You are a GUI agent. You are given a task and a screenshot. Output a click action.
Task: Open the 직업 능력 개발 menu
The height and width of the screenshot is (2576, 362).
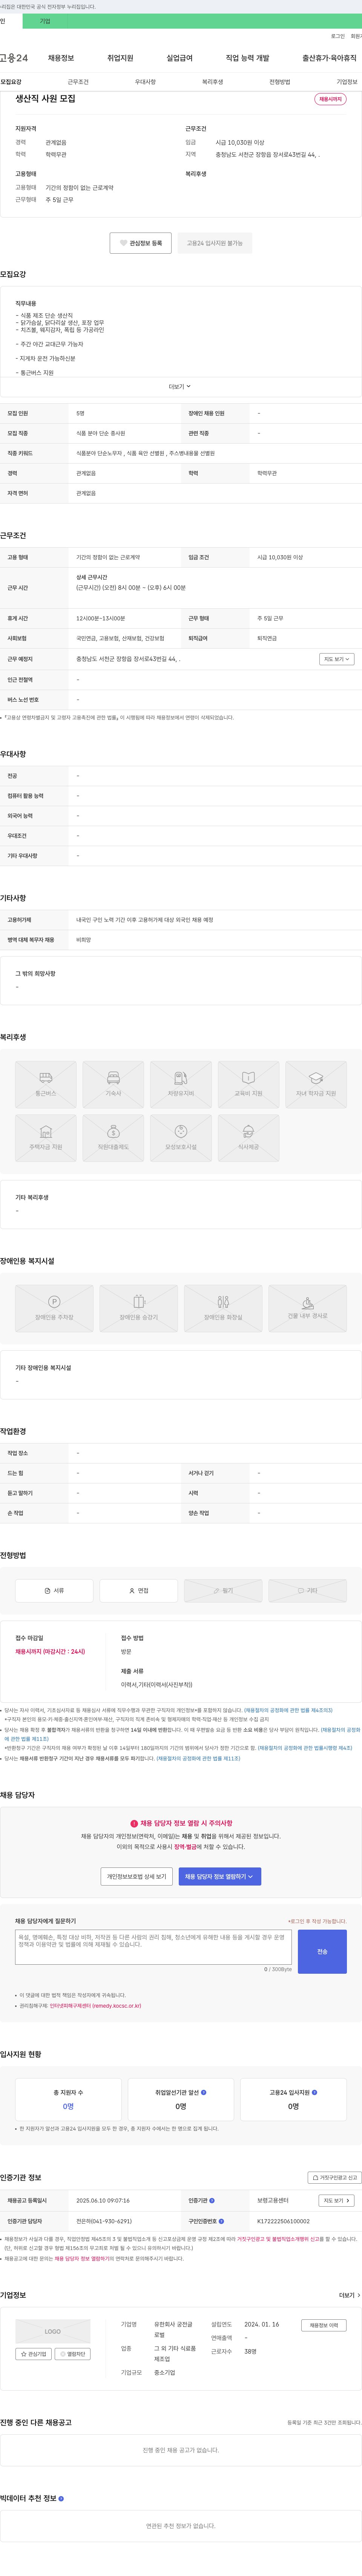pos(247,58)
